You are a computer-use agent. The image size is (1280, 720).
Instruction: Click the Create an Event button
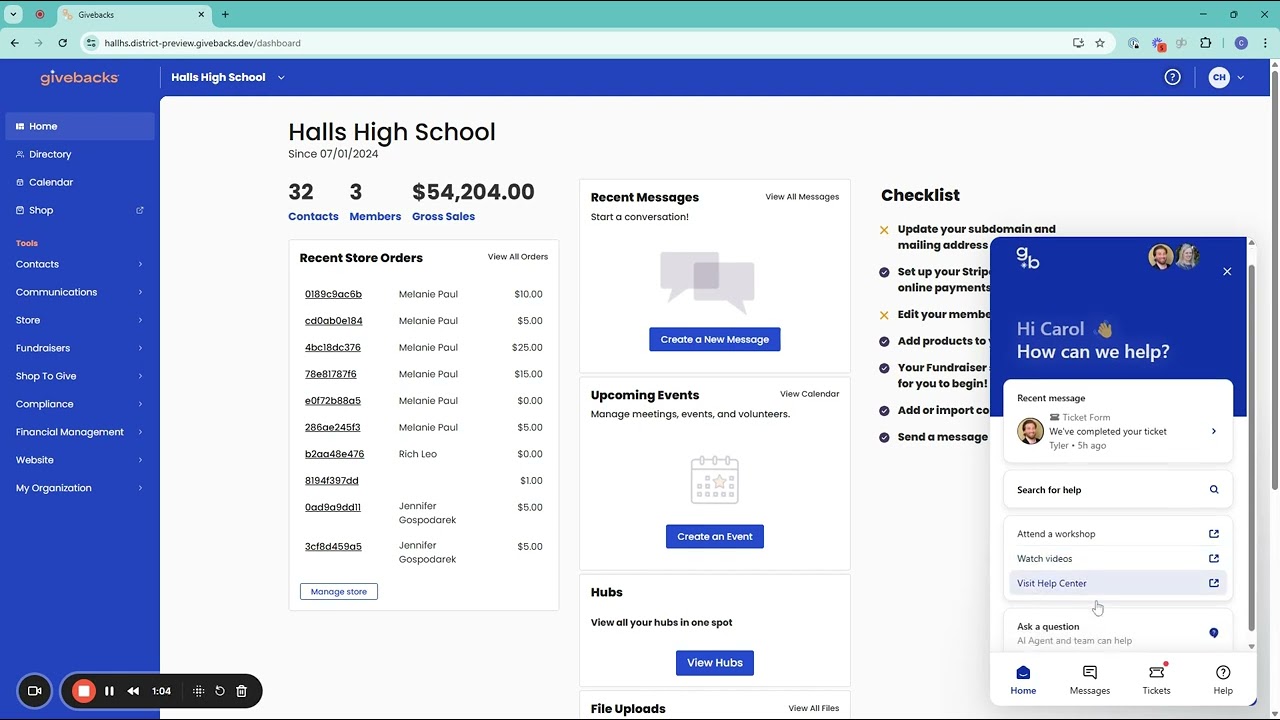pyautogui.click(x=714, y=536)
